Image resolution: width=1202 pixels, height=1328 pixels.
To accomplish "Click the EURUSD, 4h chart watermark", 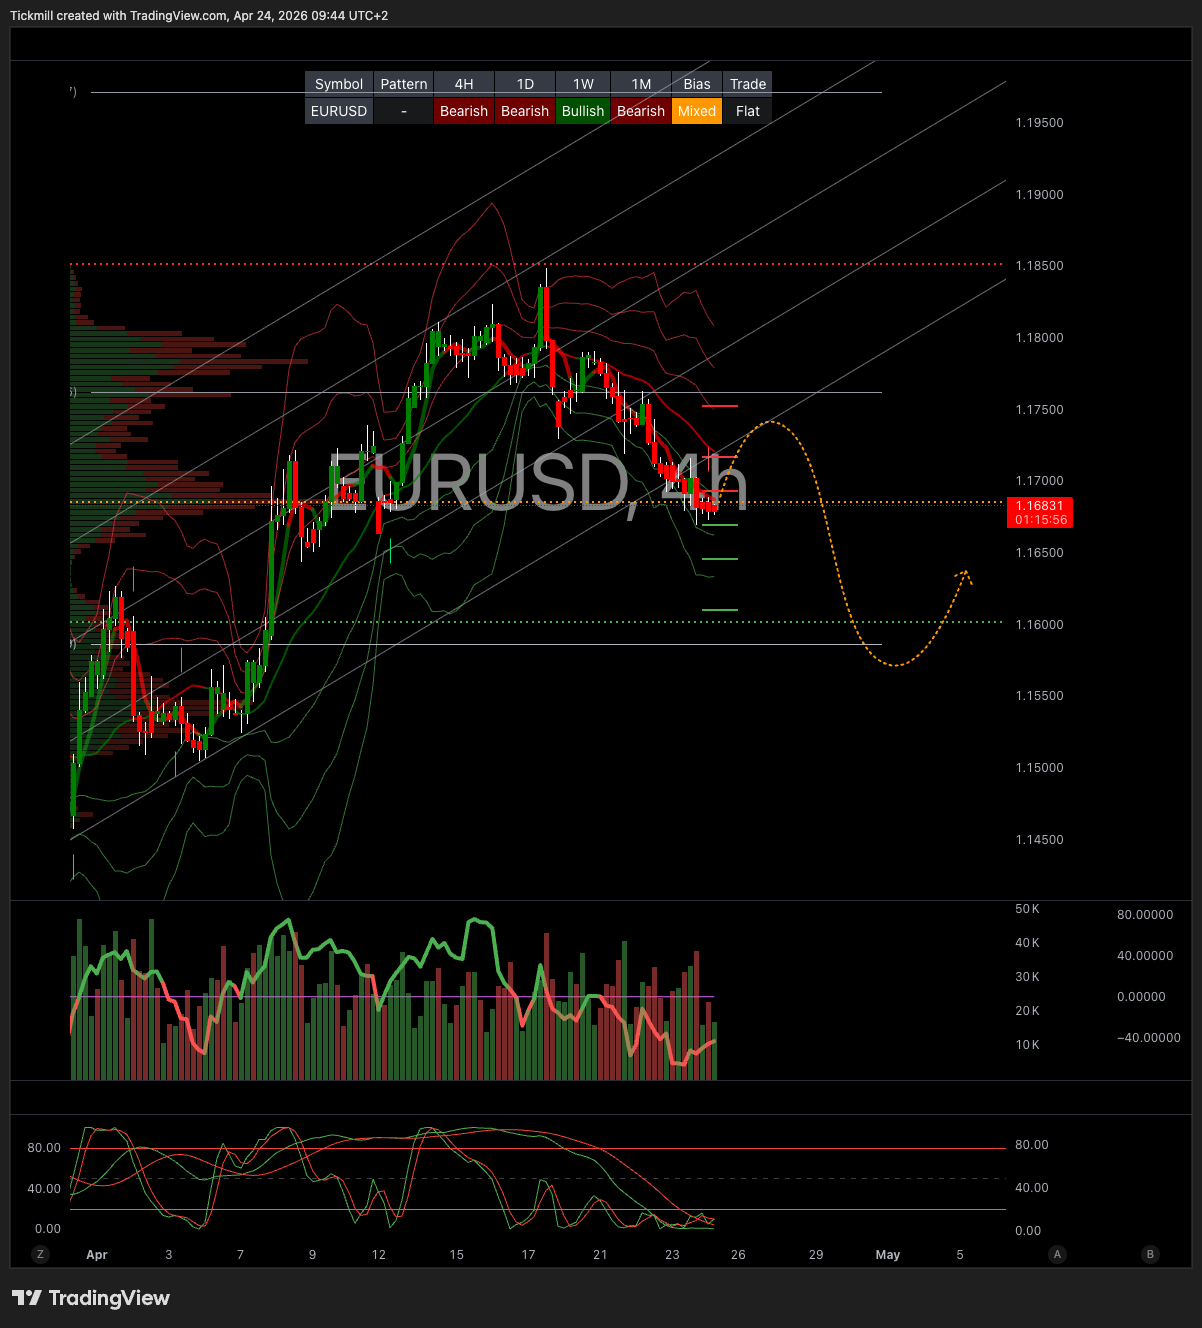I will pos(538,482).
